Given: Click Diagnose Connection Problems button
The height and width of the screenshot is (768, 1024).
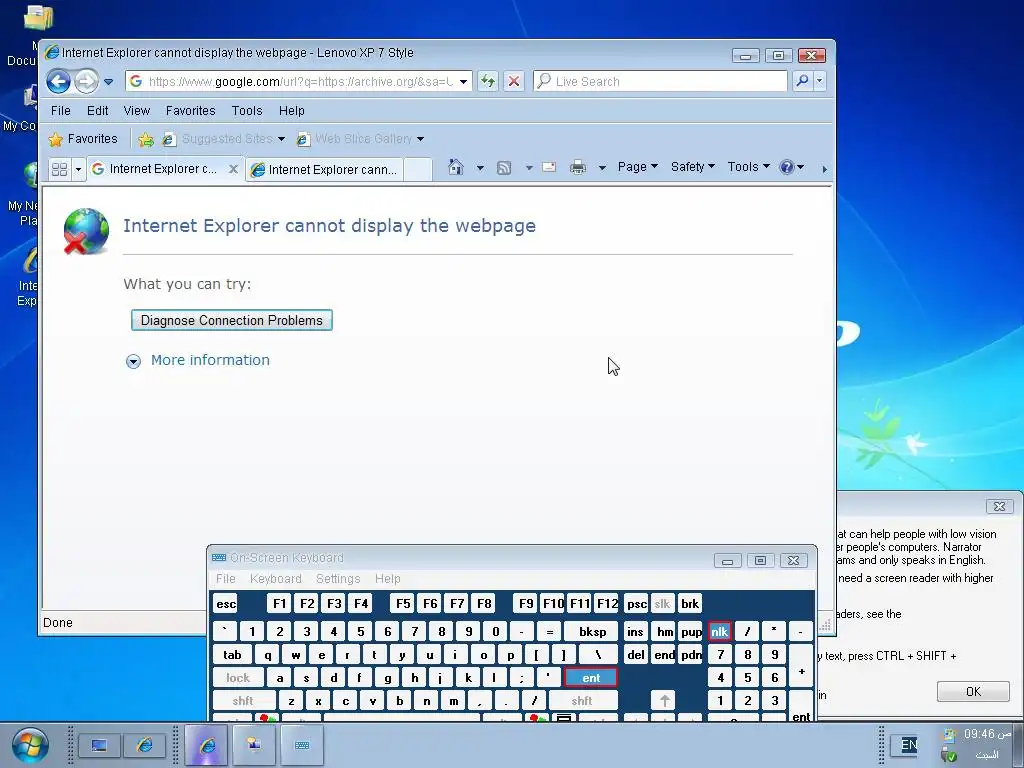Looking at the screenshot, I should [x=232, y=320].
